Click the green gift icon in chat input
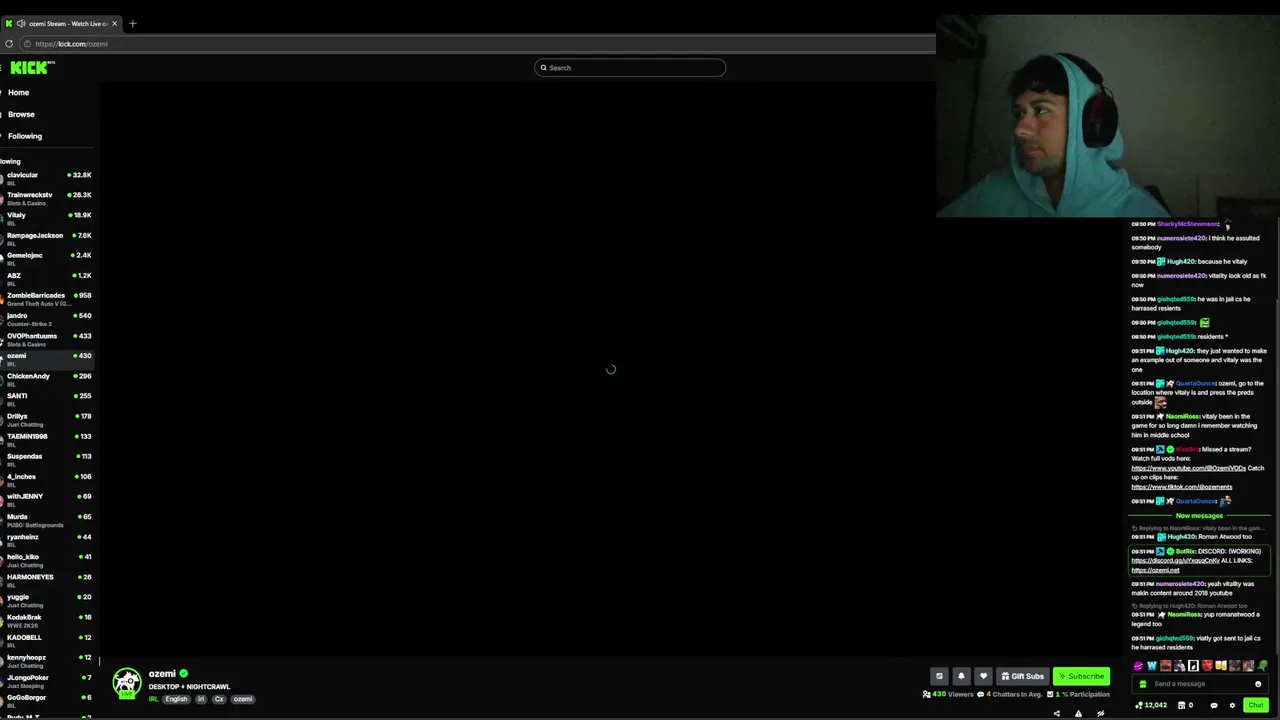The image size is (1280, 720). click(x=1143, y=684)
